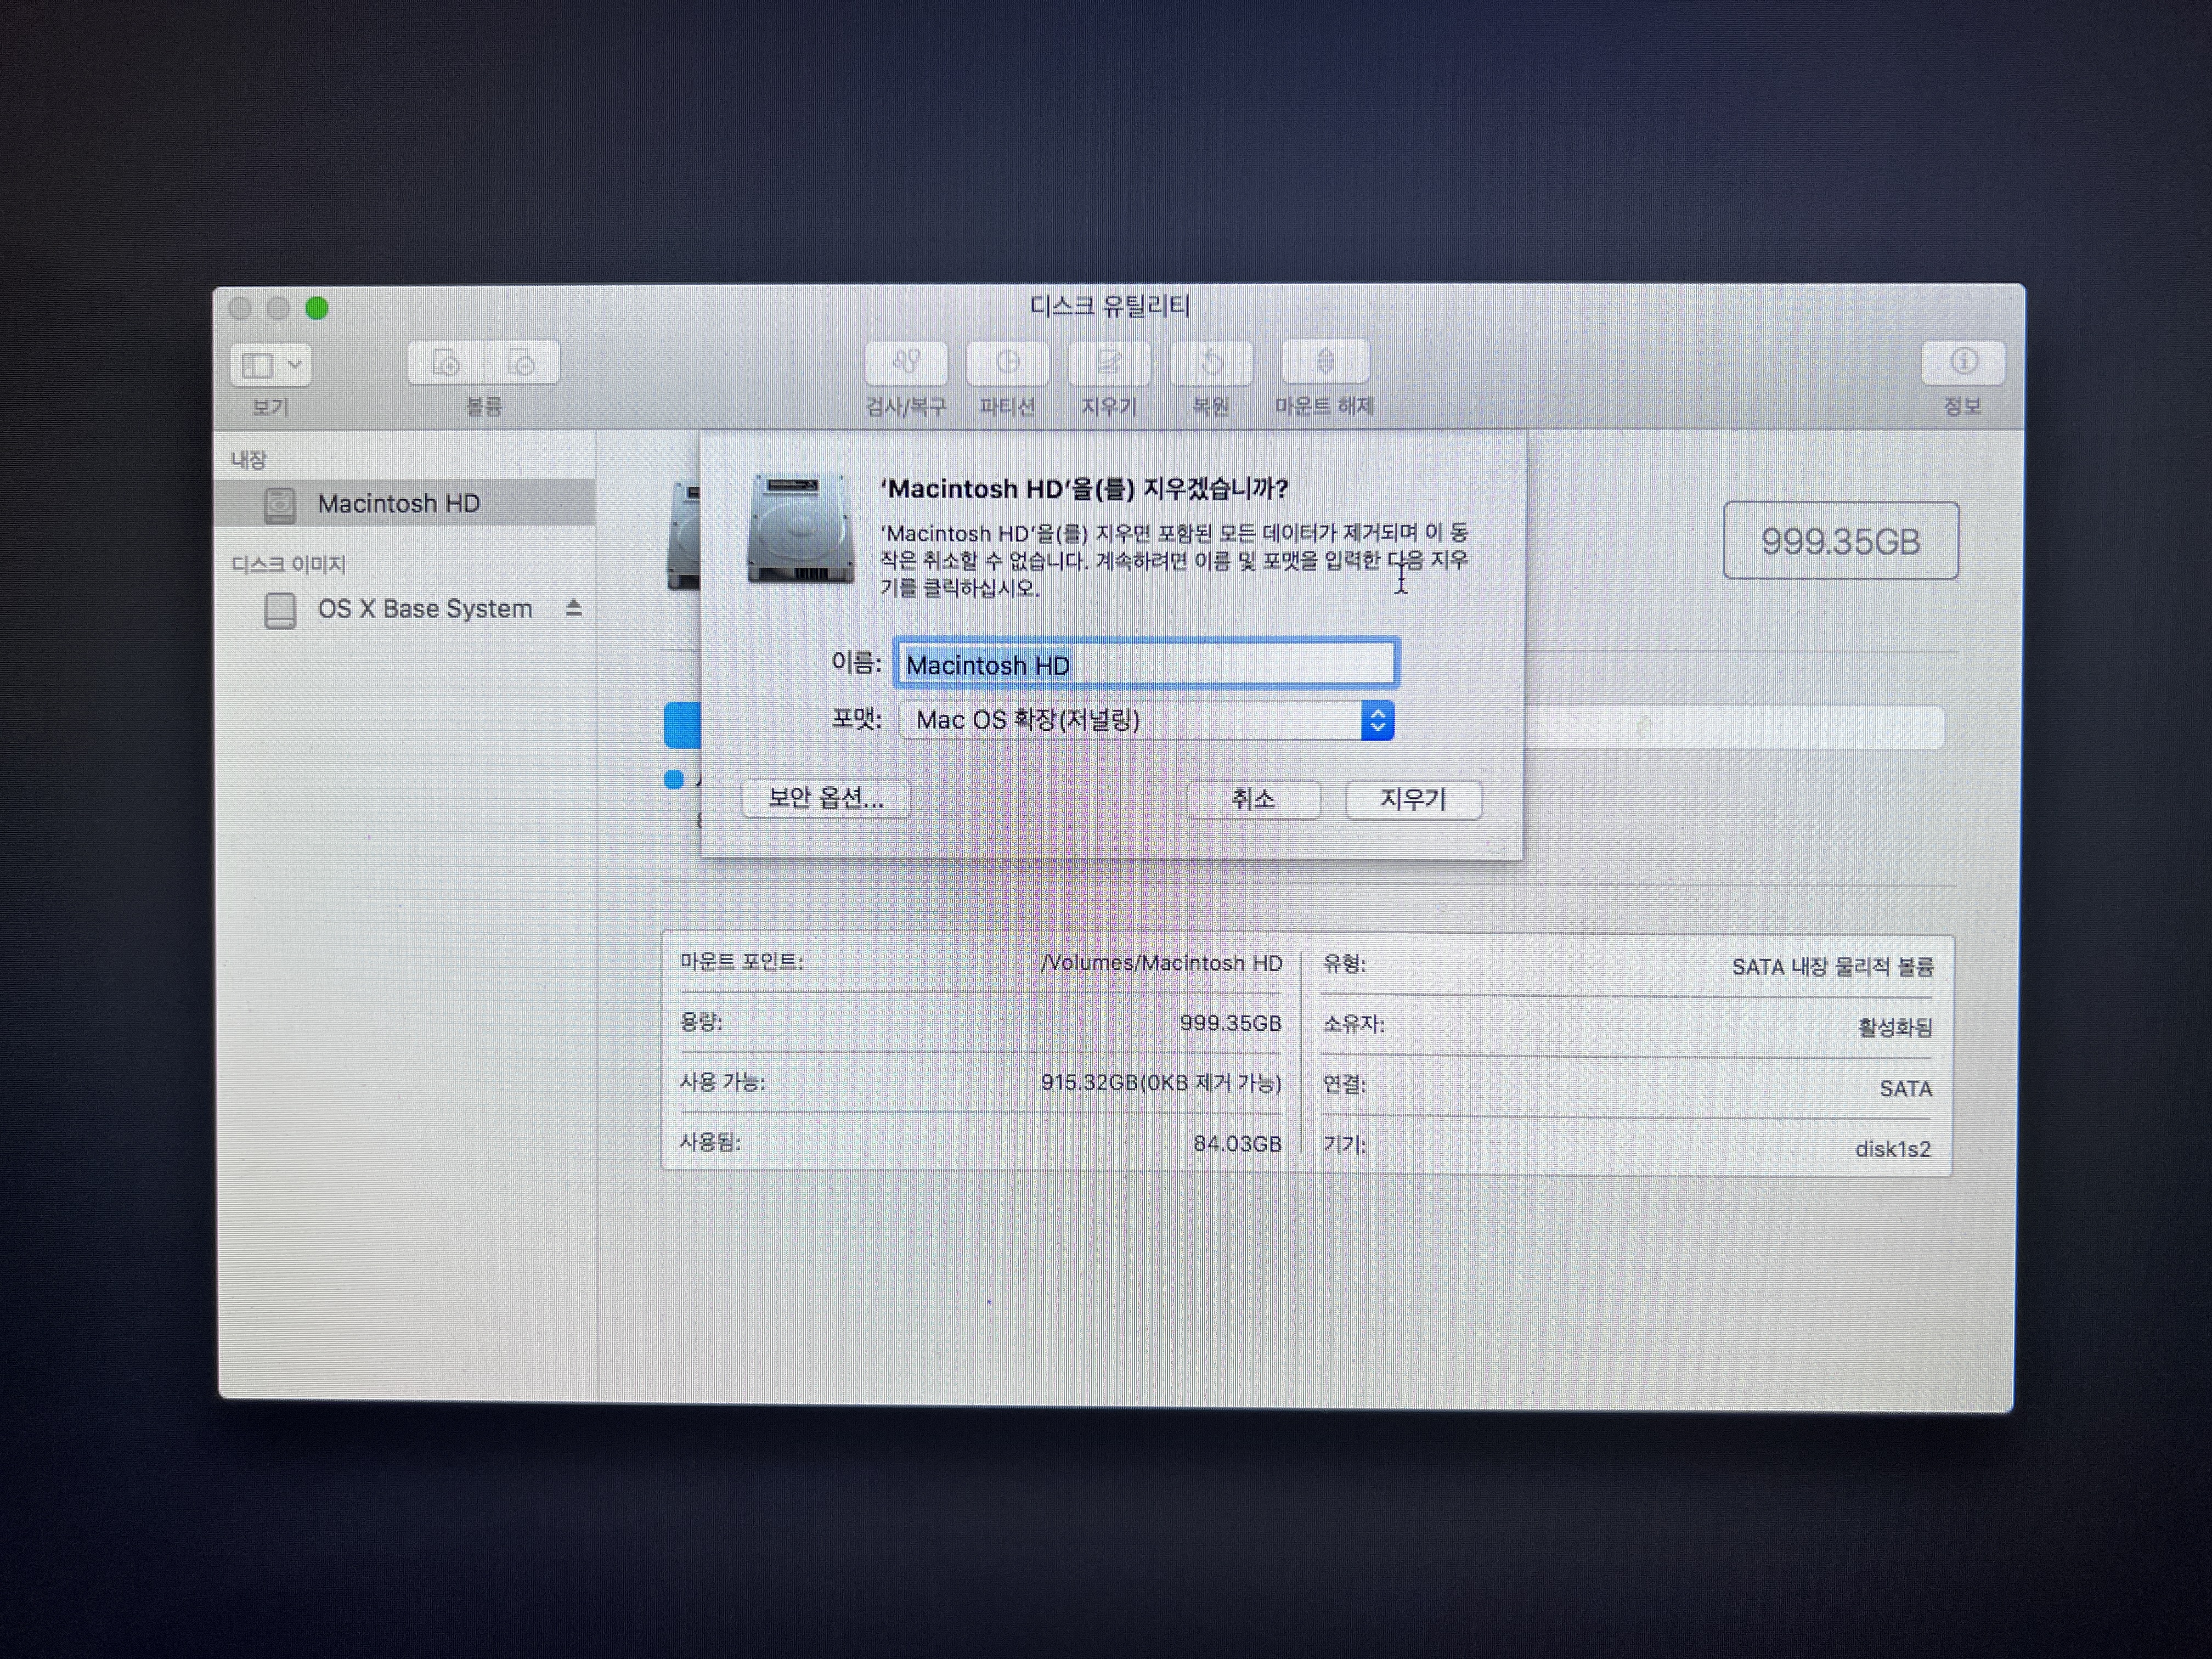Click the add volume toolbar icon
The image size is (2212, 1659).
[x=446, y=363]
